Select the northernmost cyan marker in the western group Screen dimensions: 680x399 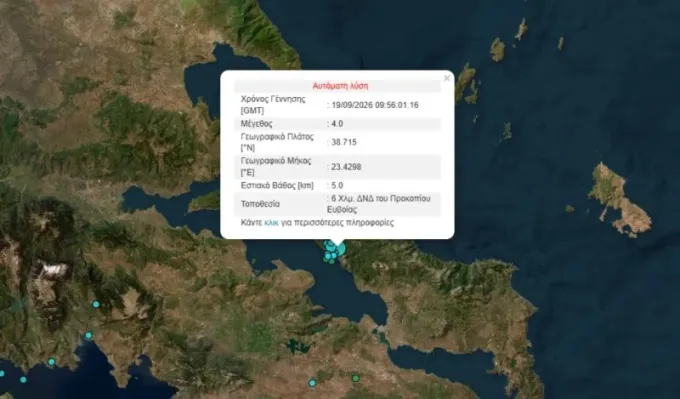coord(96,304)
